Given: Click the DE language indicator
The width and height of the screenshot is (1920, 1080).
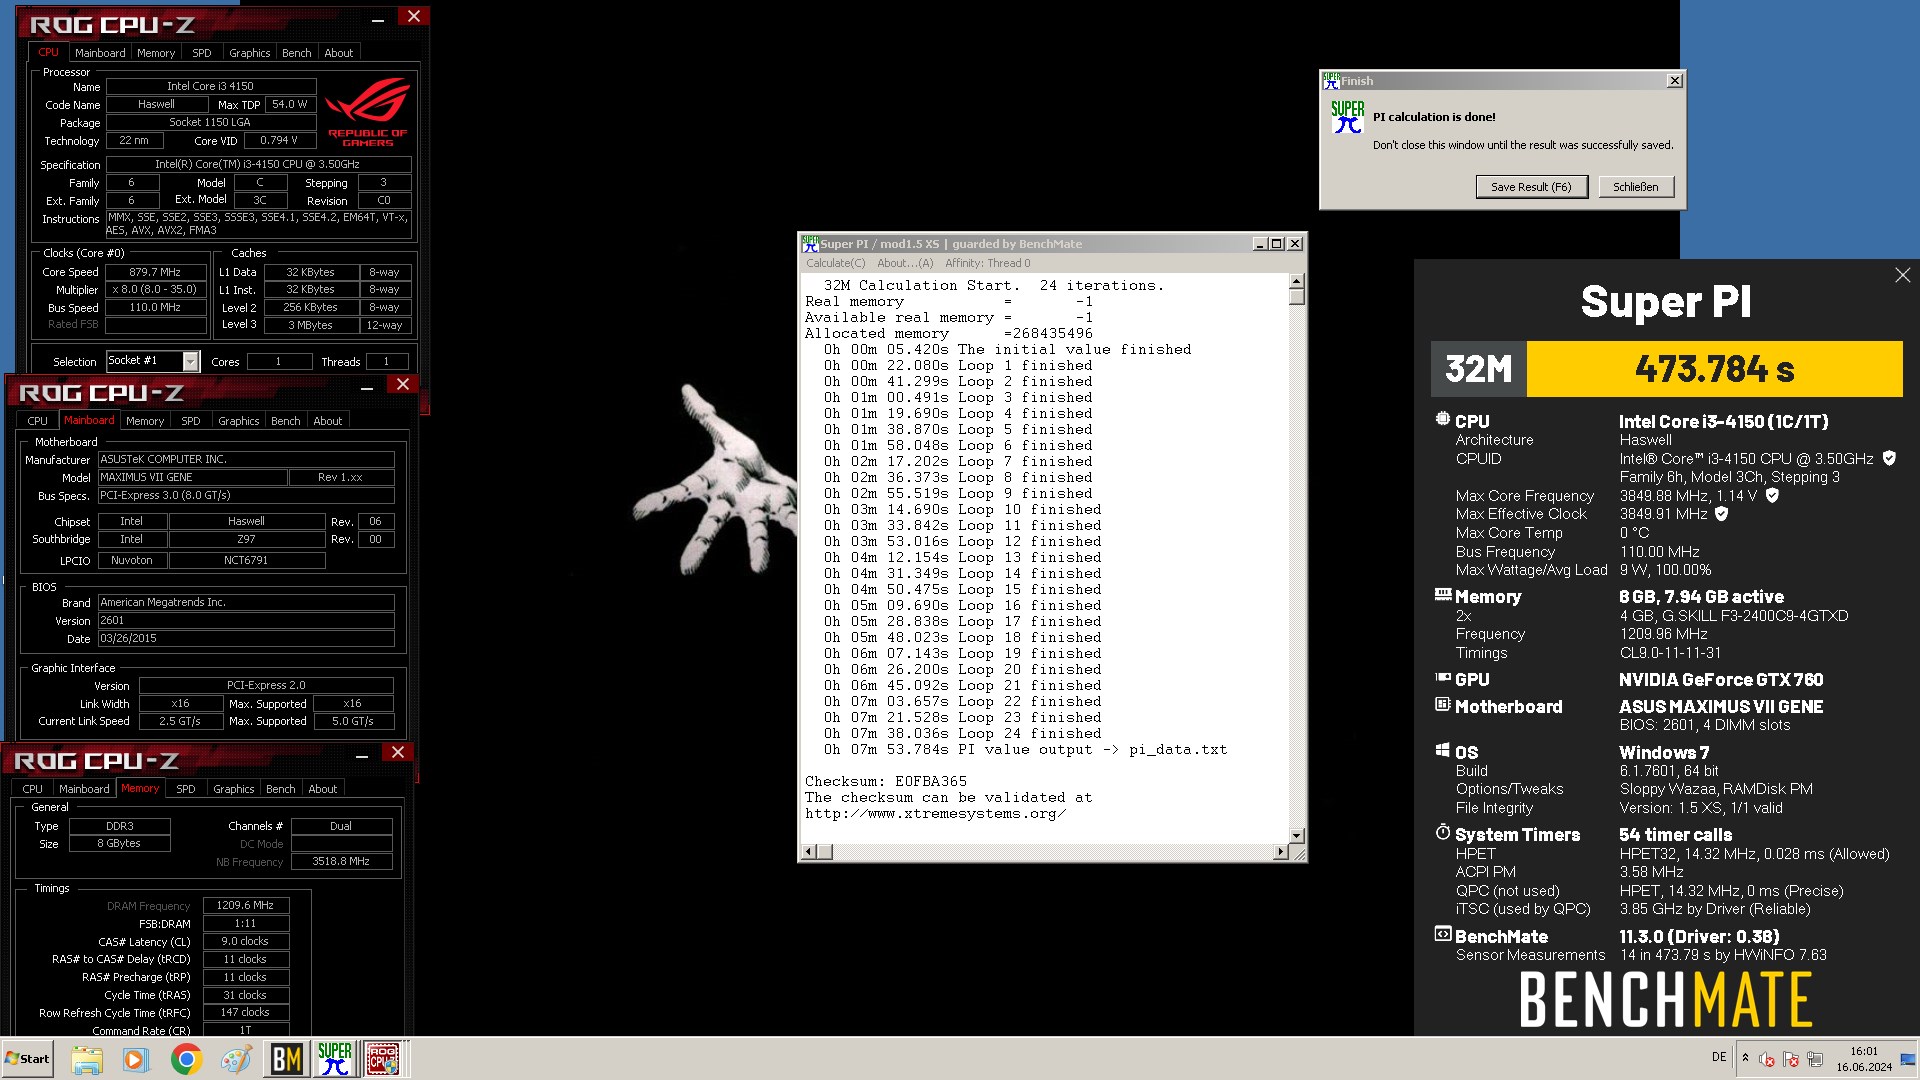Looking at the screenshot, I should click(1719, 1057).
